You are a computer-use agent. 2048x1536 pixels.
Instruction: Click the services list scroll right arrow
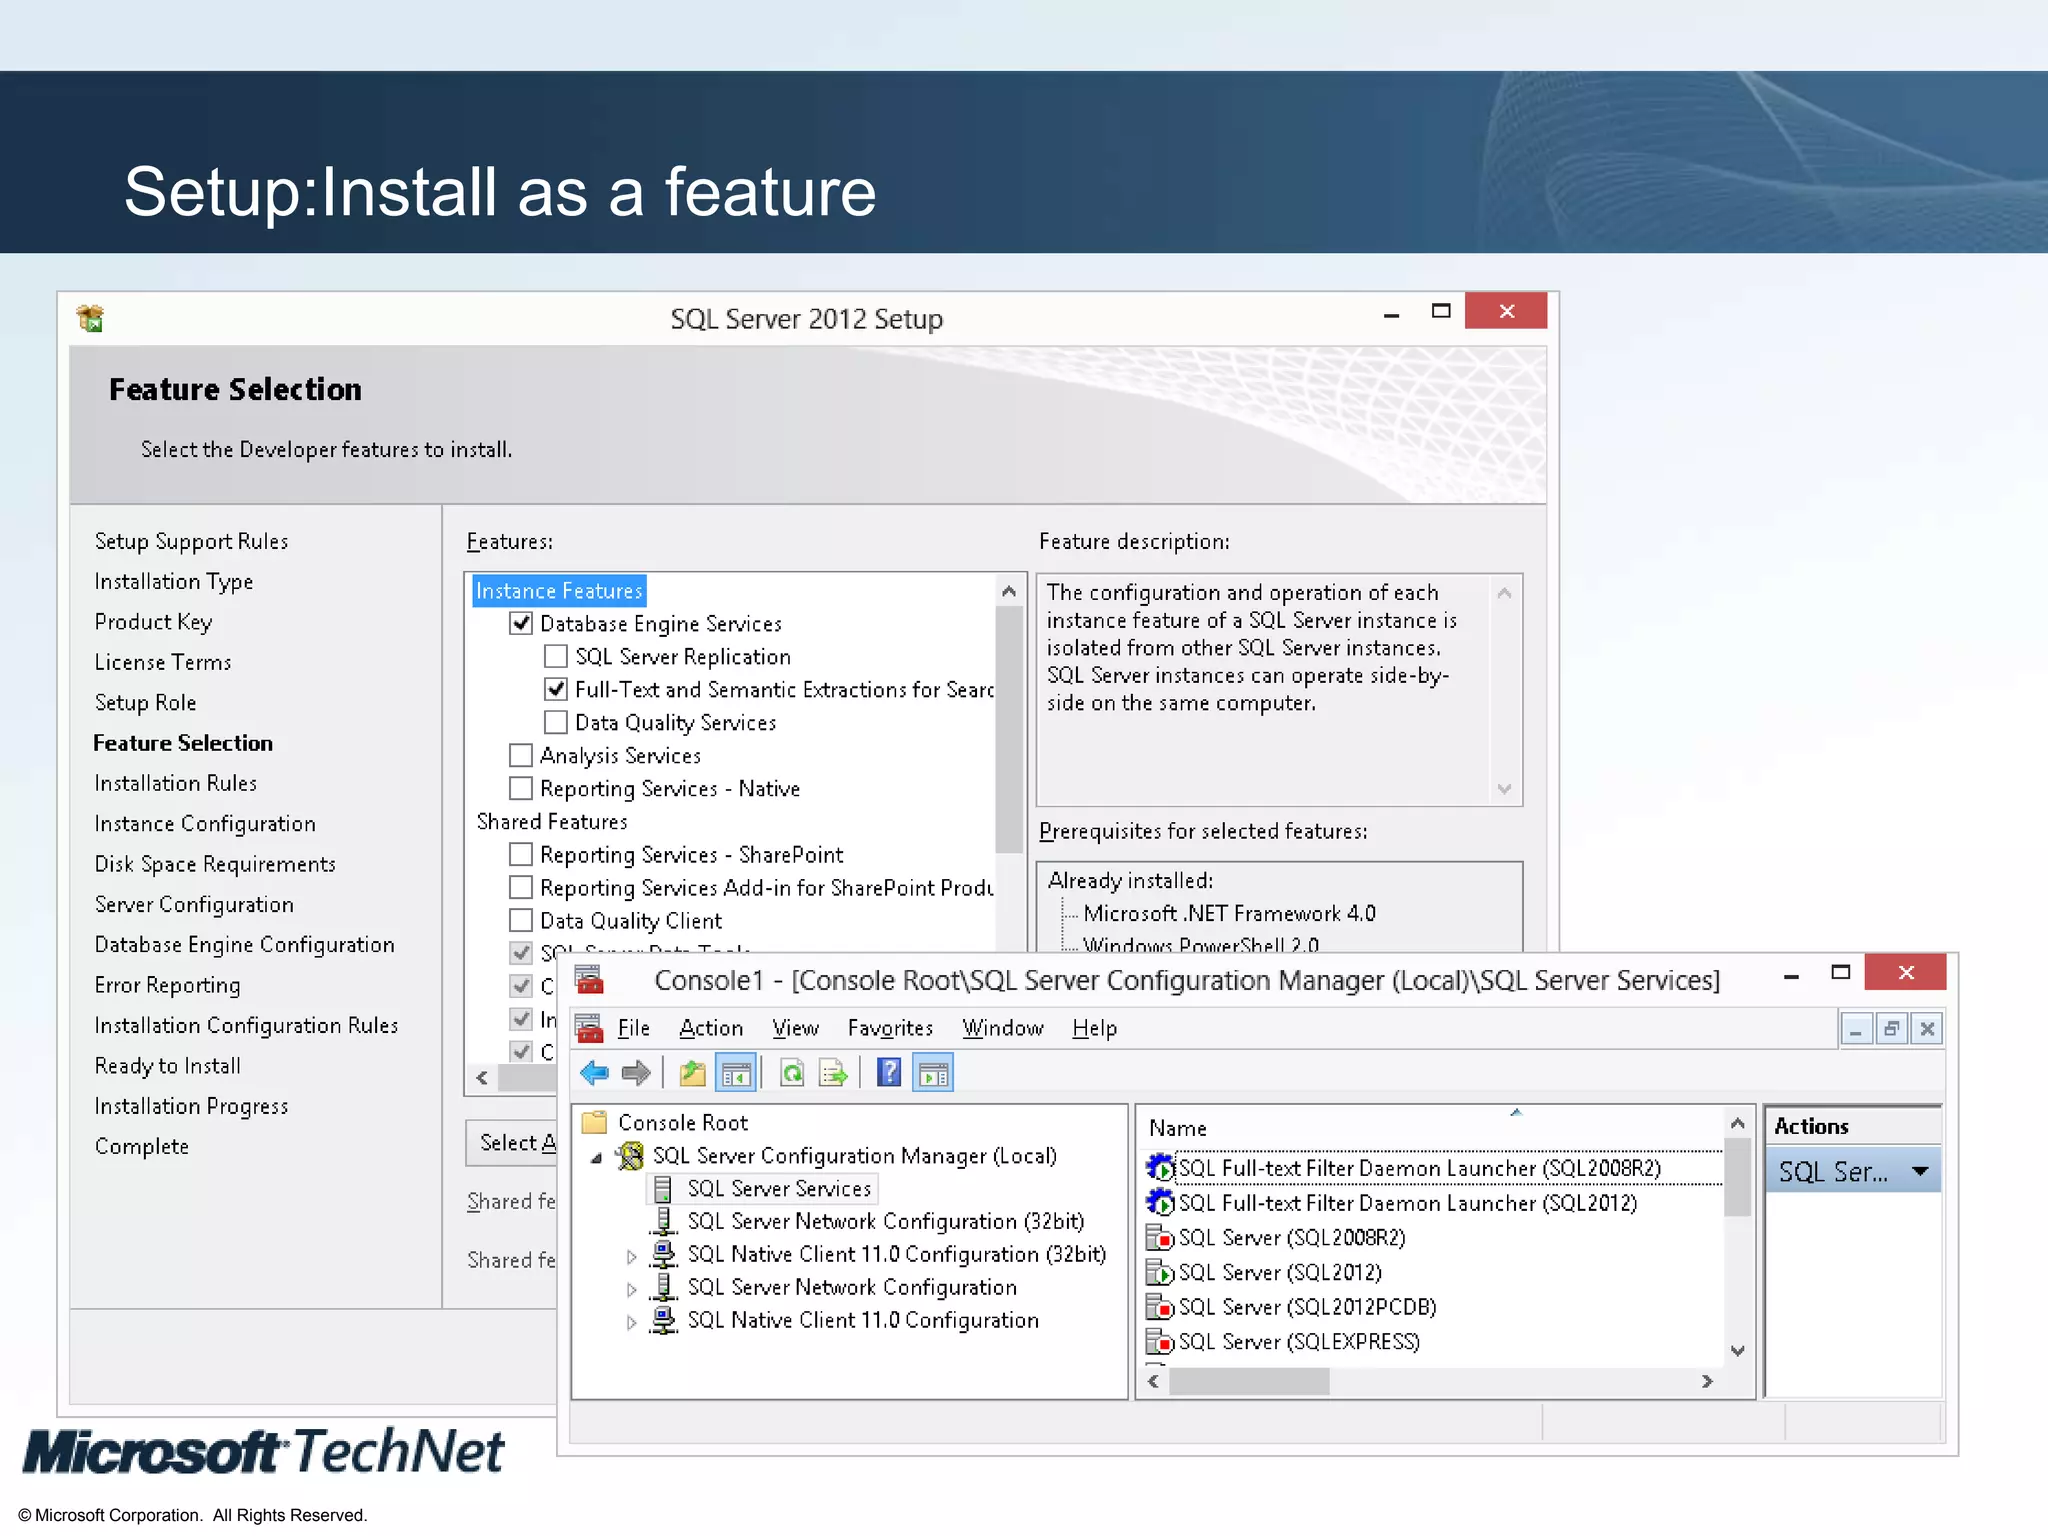[x=1707, y=1381]
